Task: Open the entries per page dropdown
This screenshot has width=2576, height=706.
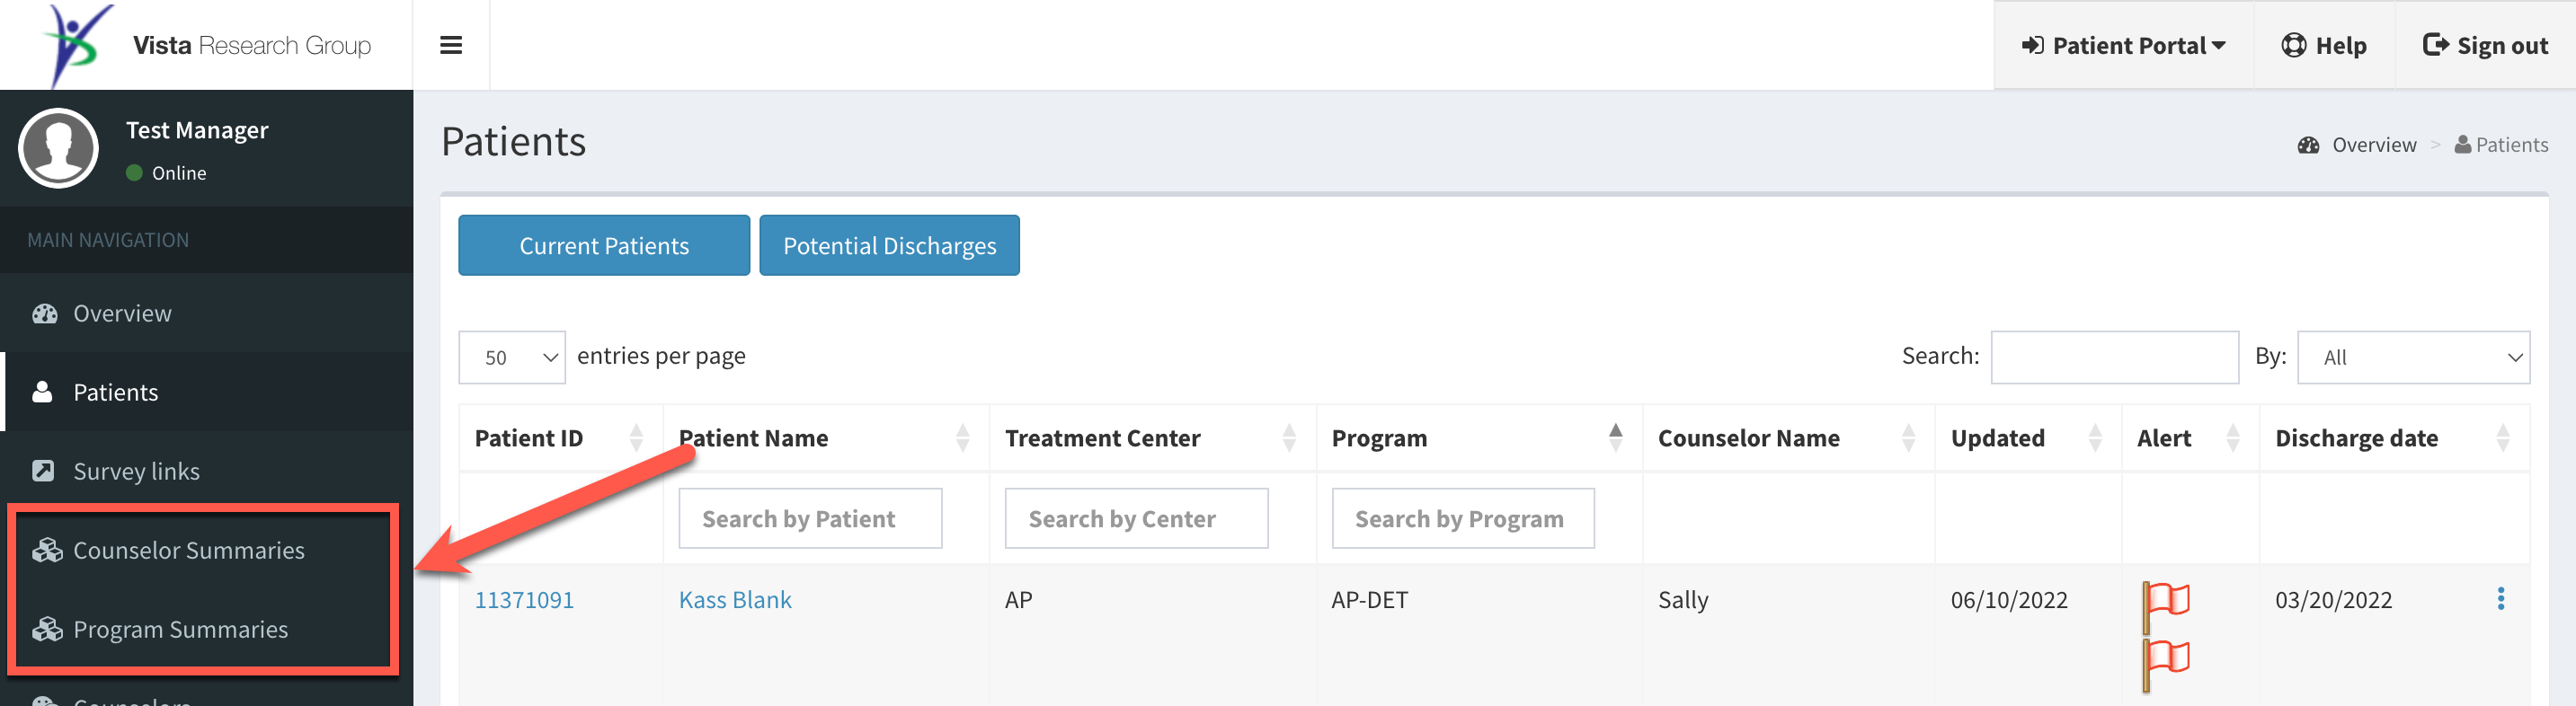Action: click(512, 357)
